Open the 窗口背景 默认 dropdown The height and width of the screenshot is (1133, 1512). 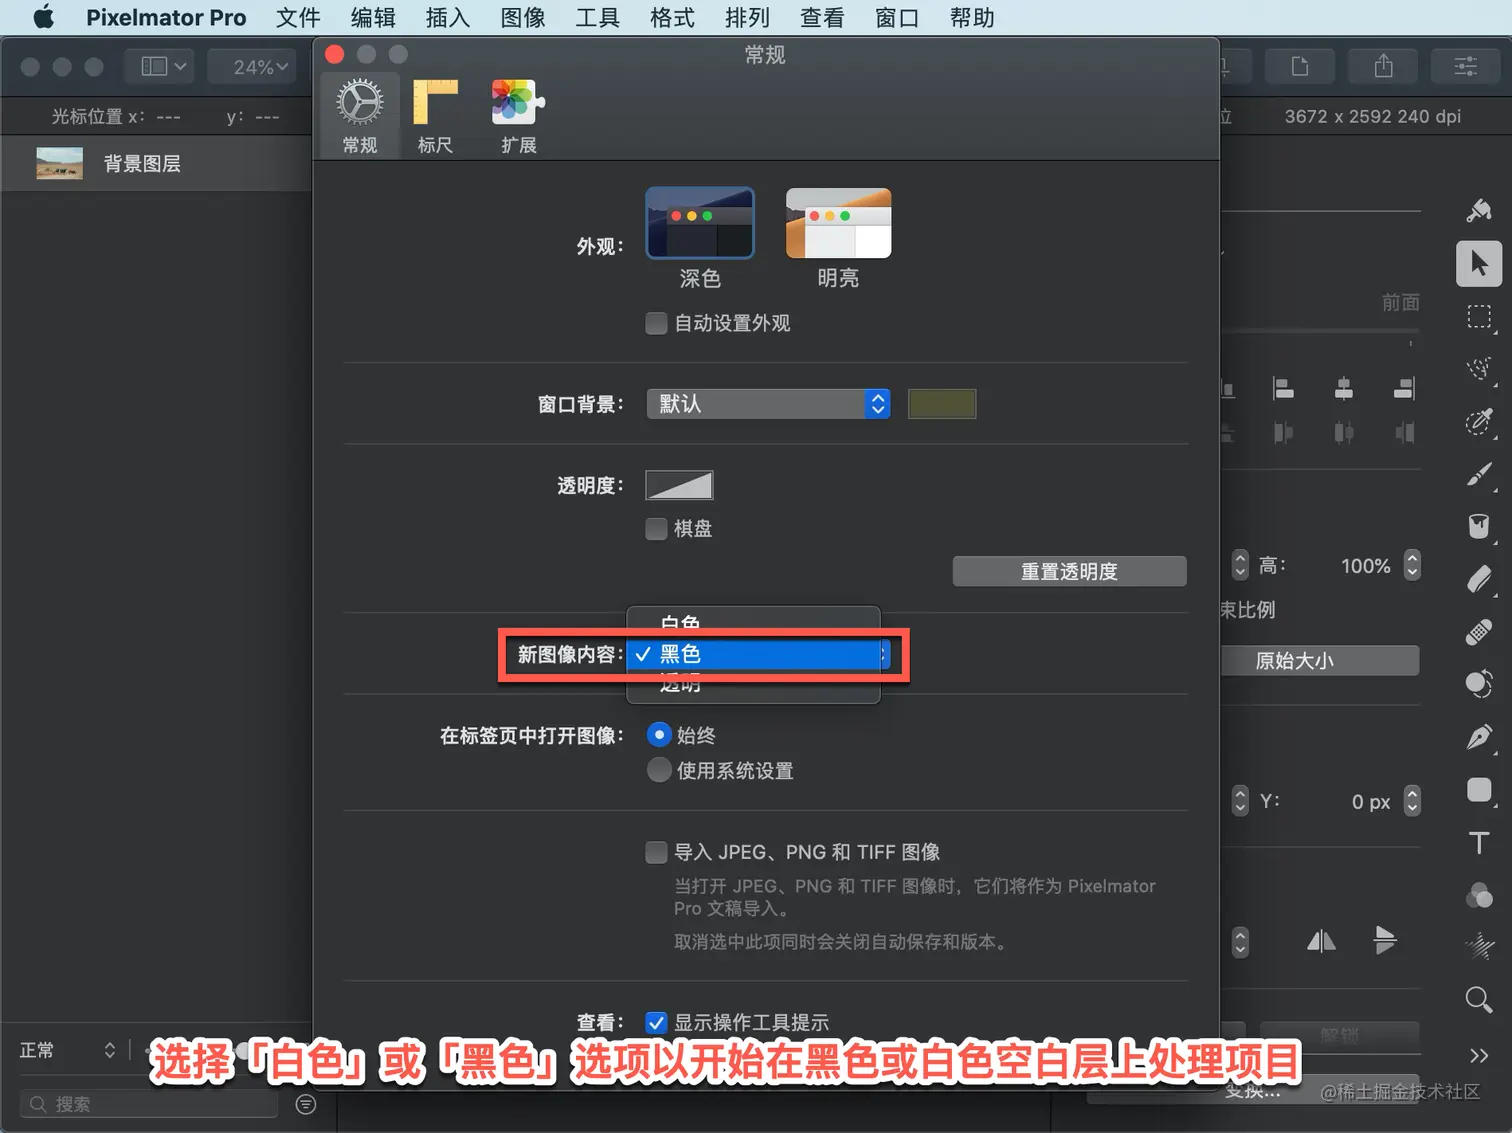(x=768, y=404)
